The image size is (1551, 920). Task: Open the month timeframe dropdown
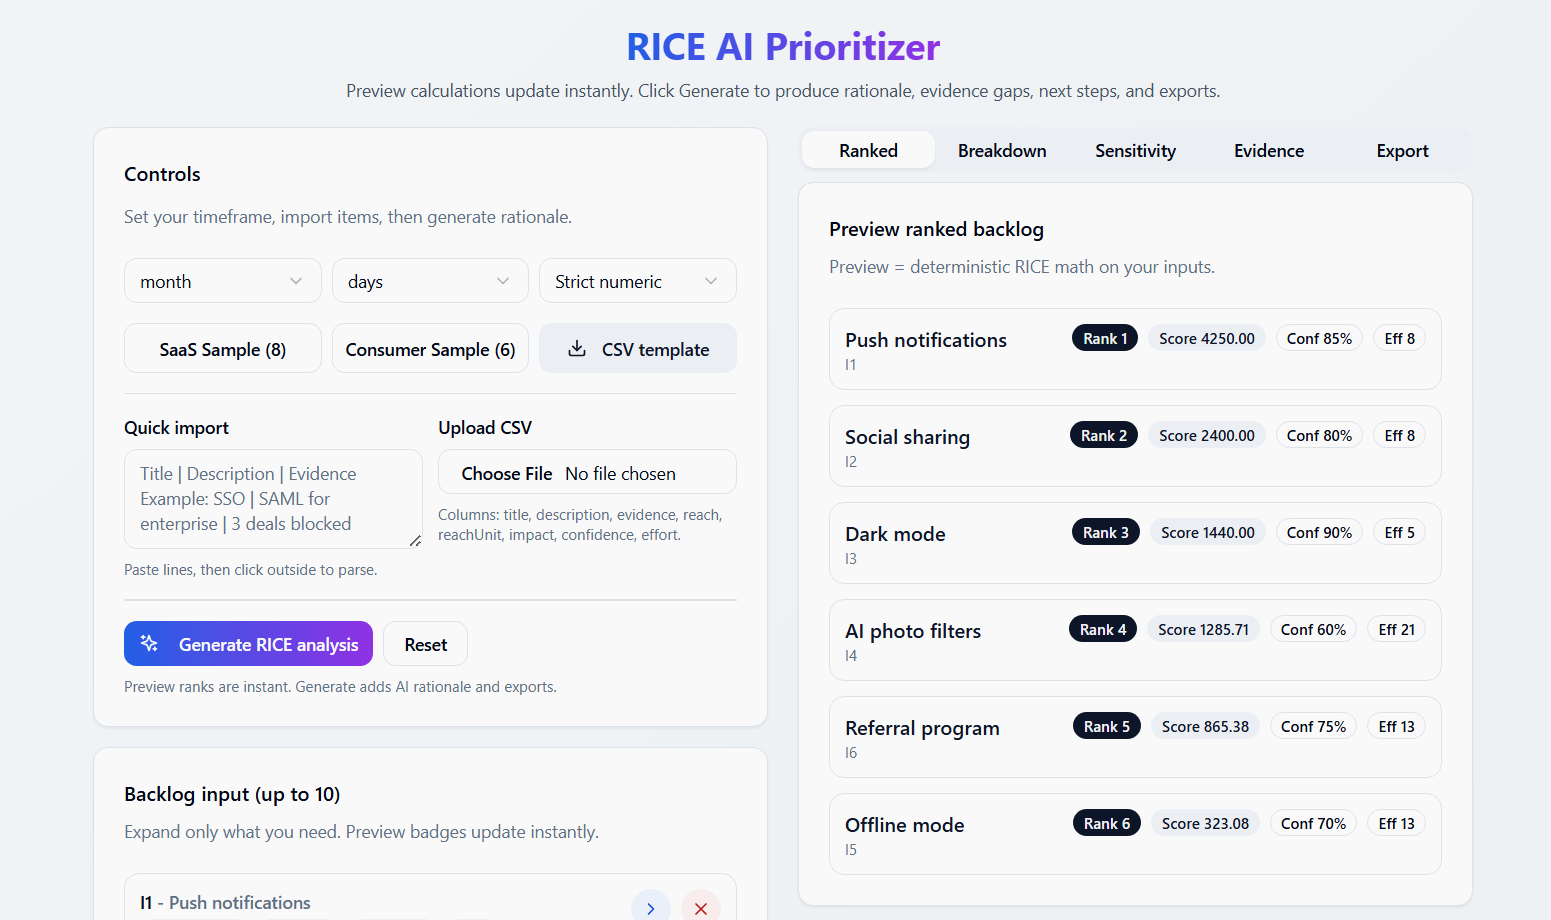tap(222, 281)
